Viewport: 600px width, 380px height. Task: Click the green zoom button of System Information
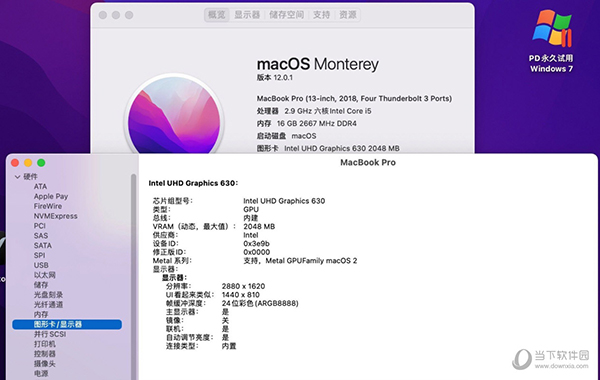[41, 163]
